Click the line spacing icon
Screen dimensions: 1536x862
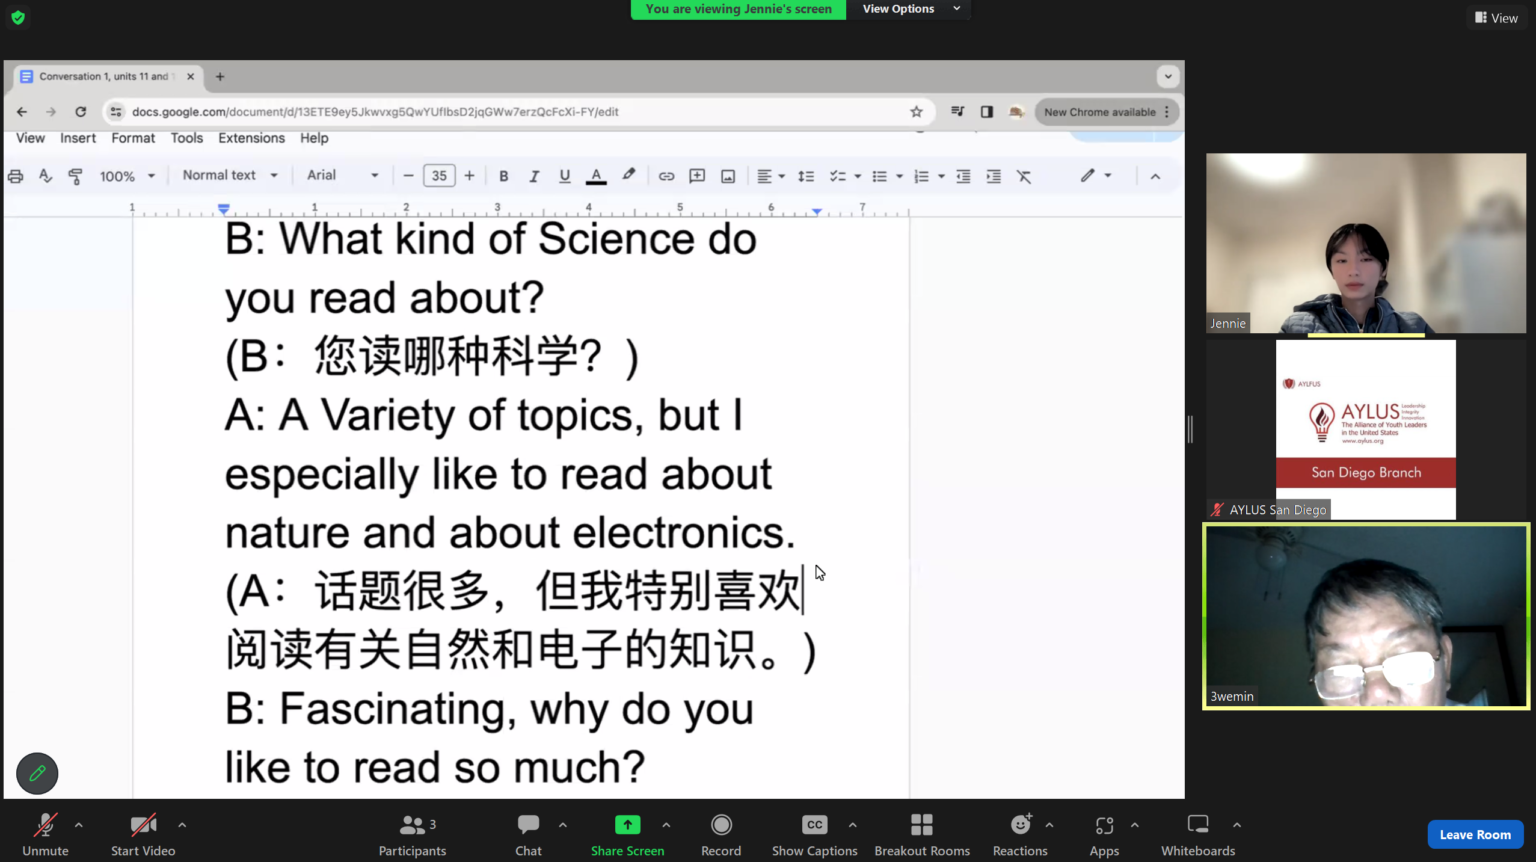pyautogui.click(x=806, y=176)
